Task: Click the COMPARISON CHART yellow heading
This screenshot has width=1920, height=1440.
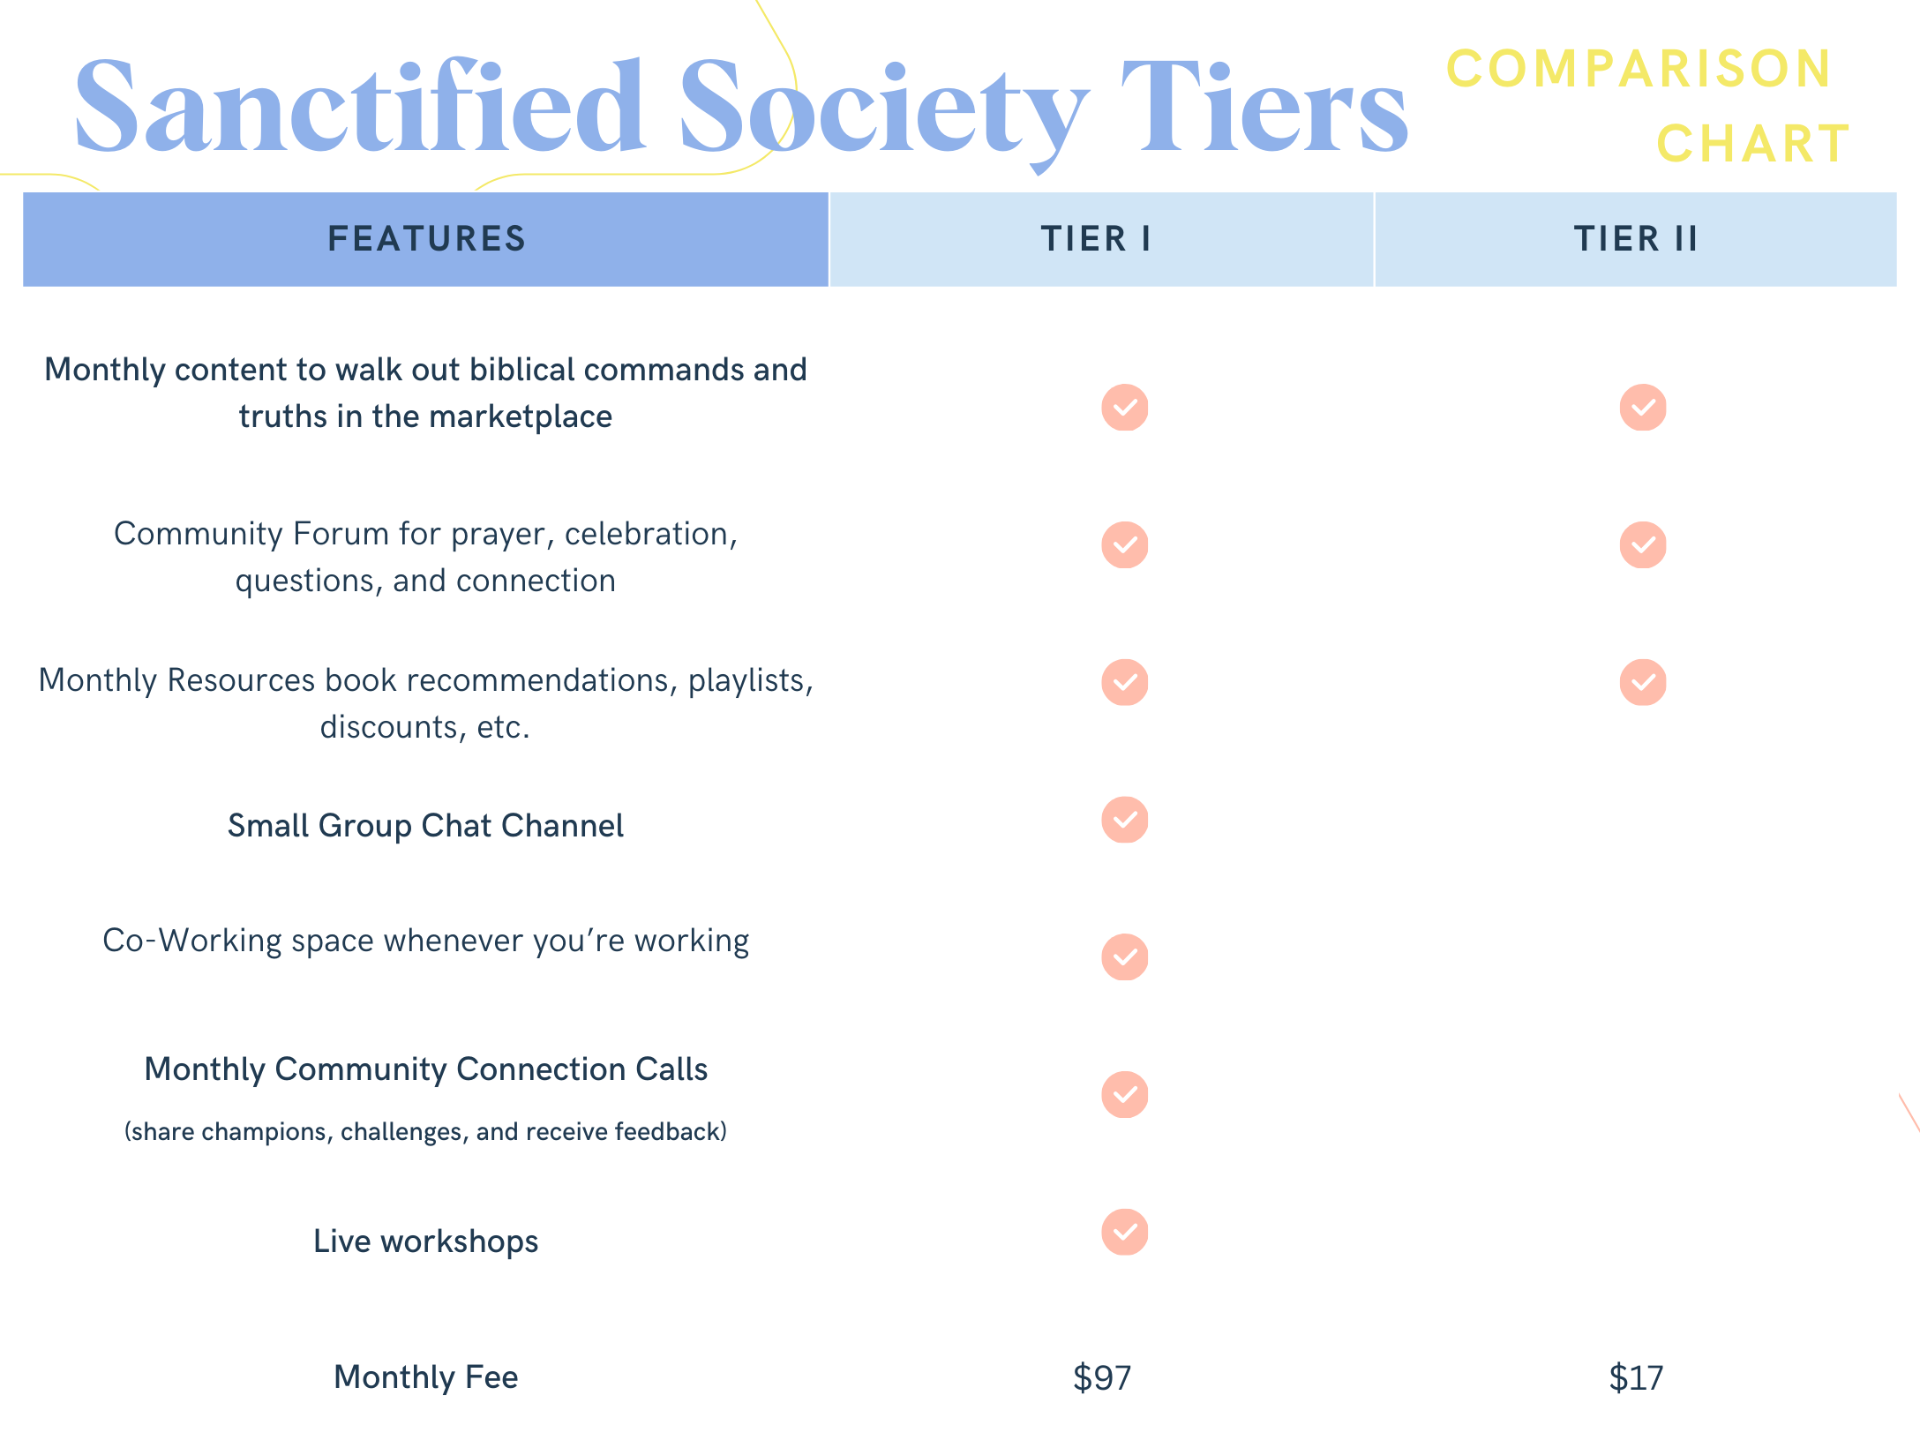Action: point(1648,106)
